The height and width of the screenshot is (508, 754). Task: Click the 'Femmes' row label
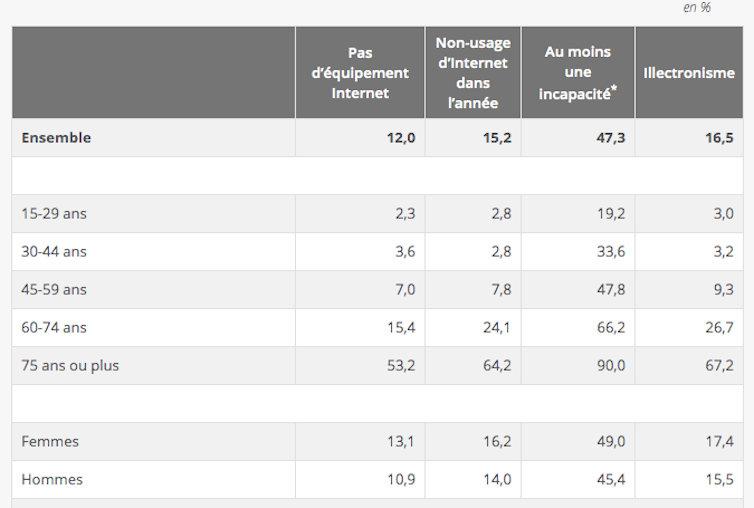tap(50, 442)
